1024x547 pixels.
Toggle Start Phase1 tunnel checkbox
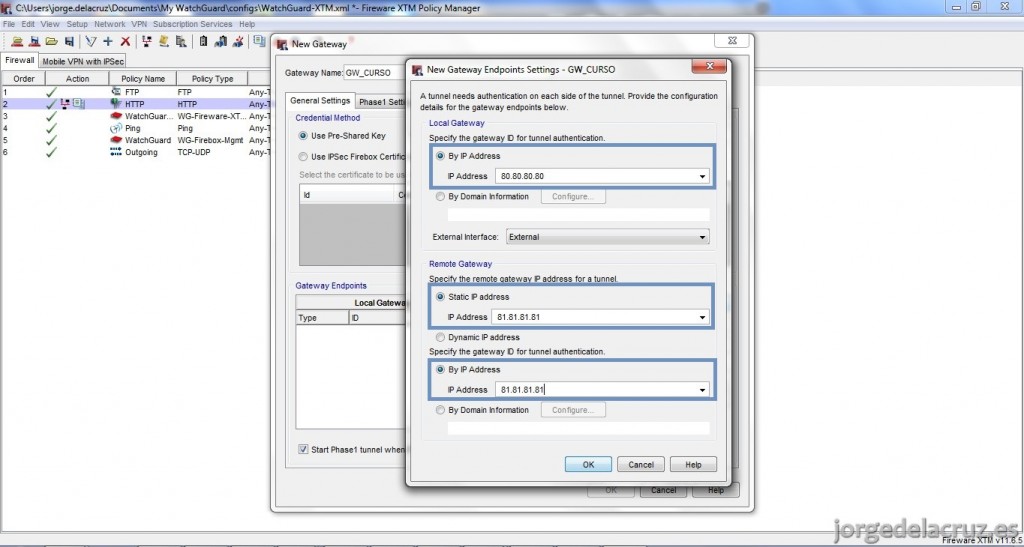tap(303, 449)
